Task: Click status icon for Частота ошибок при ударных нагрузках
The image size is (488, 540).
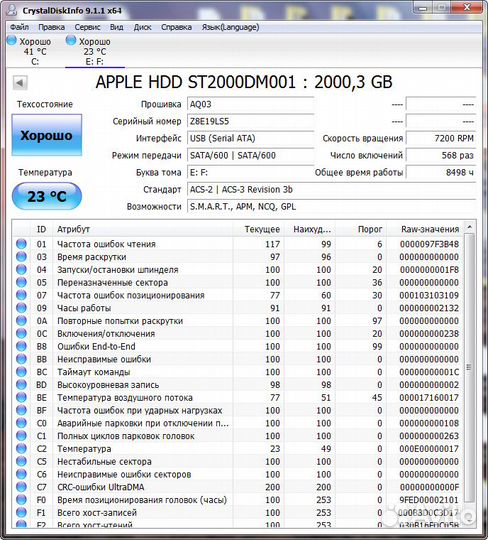Action: (21, 410)
